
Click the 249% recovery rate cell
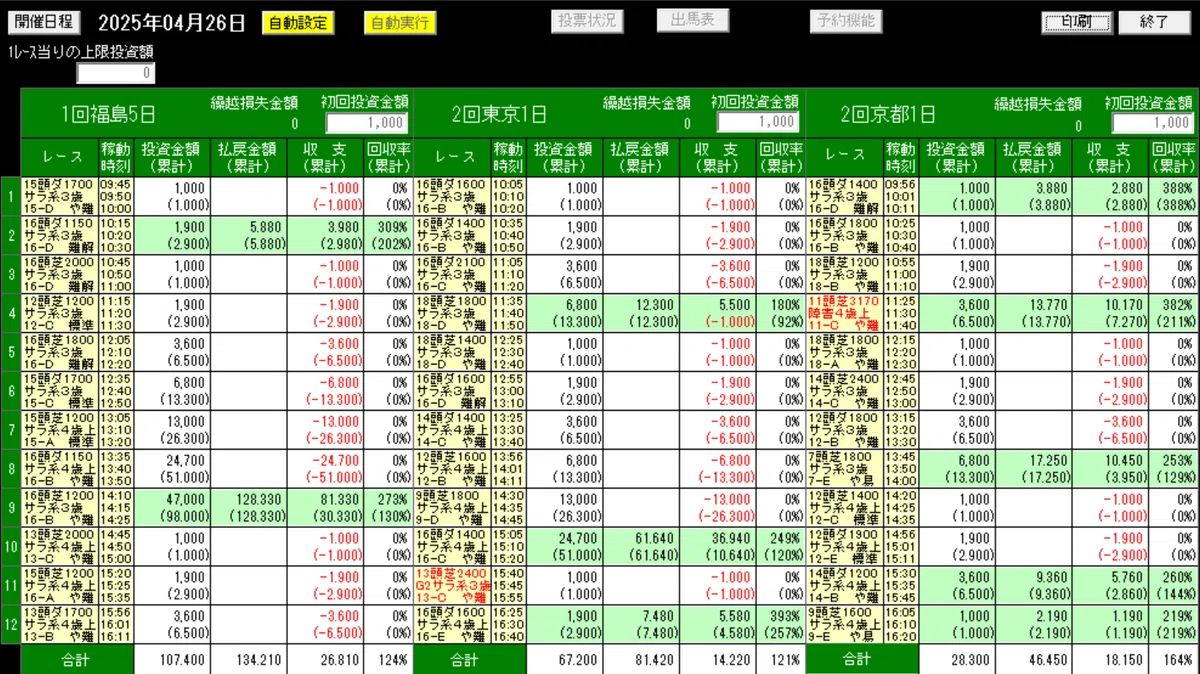tap(780, 547)
